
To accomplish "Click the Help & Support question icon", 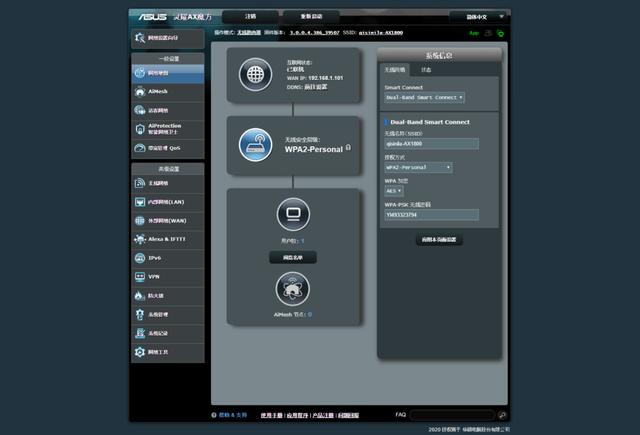I will pyautogui.click(x=214, y=415).
